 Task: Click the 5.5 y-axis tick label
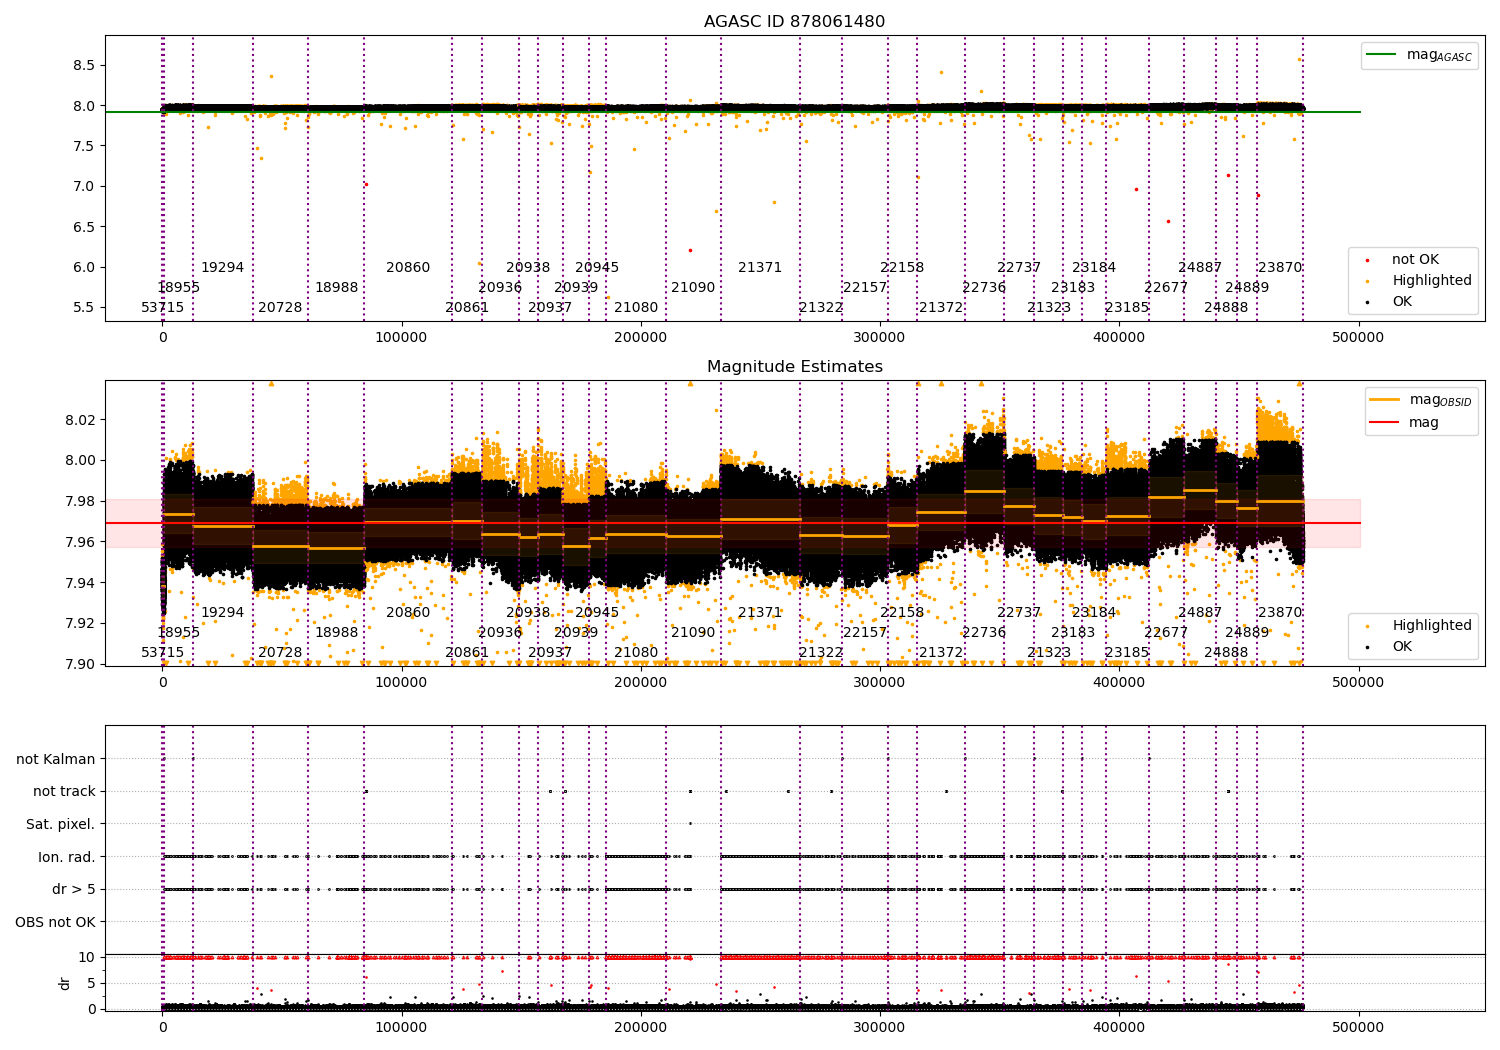pyautogui.click(x=83, y=307)
